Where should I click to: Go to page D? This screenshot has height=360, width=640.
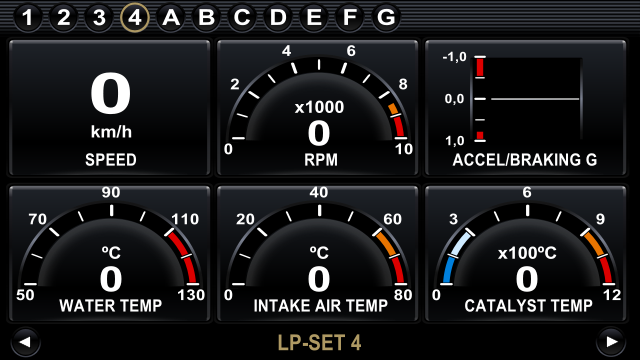point(278,18)
